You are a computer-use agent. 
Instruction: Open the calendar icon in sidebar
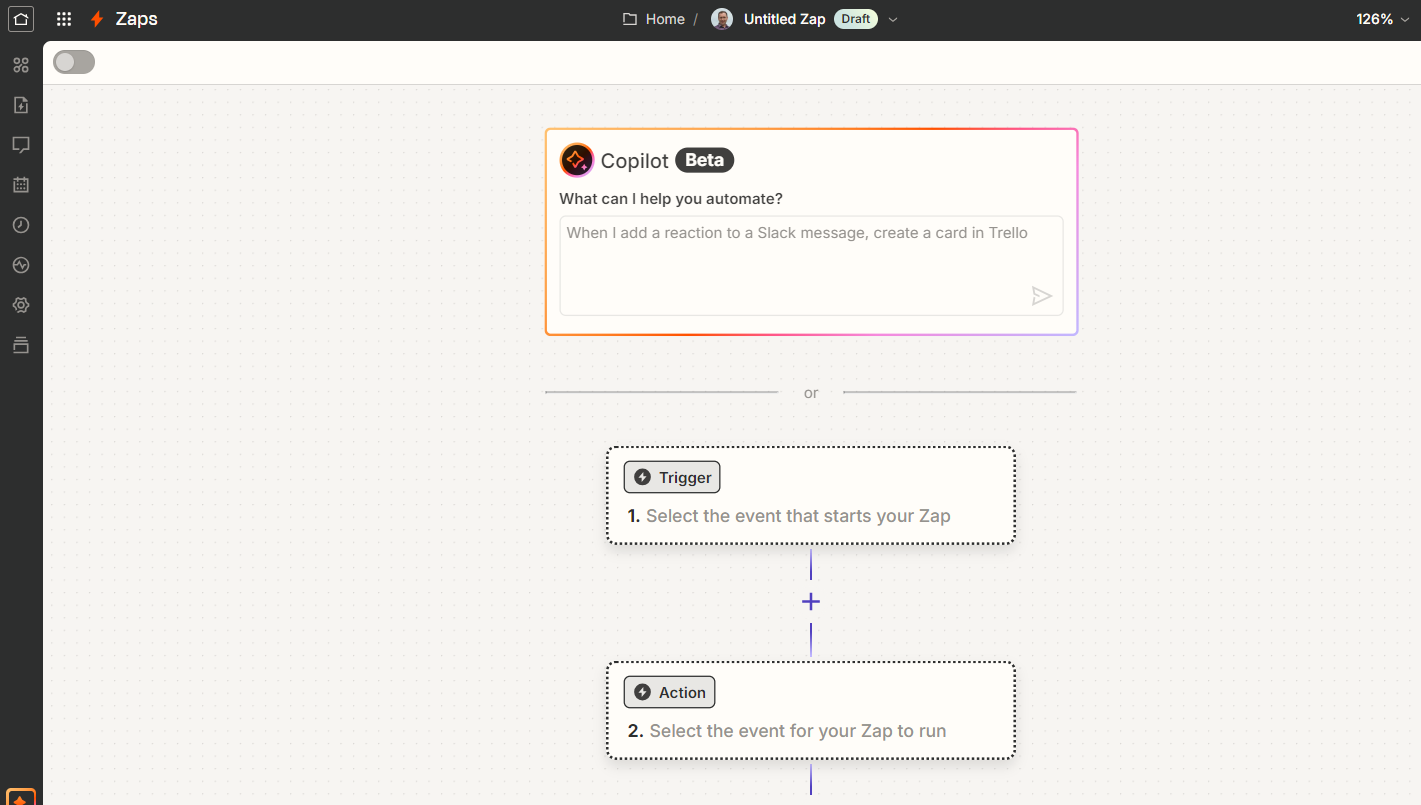click(x=21, y=185)
